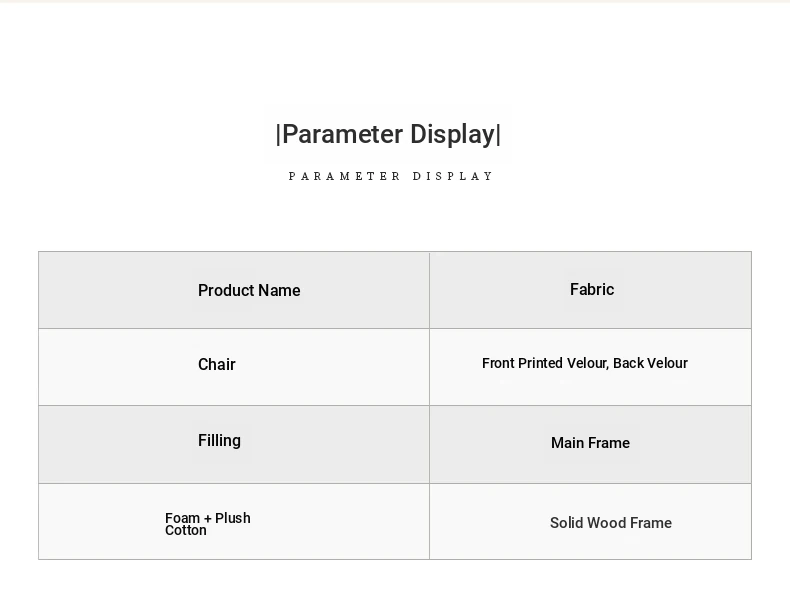Select the Product Name table cell

tap(249, 290)
